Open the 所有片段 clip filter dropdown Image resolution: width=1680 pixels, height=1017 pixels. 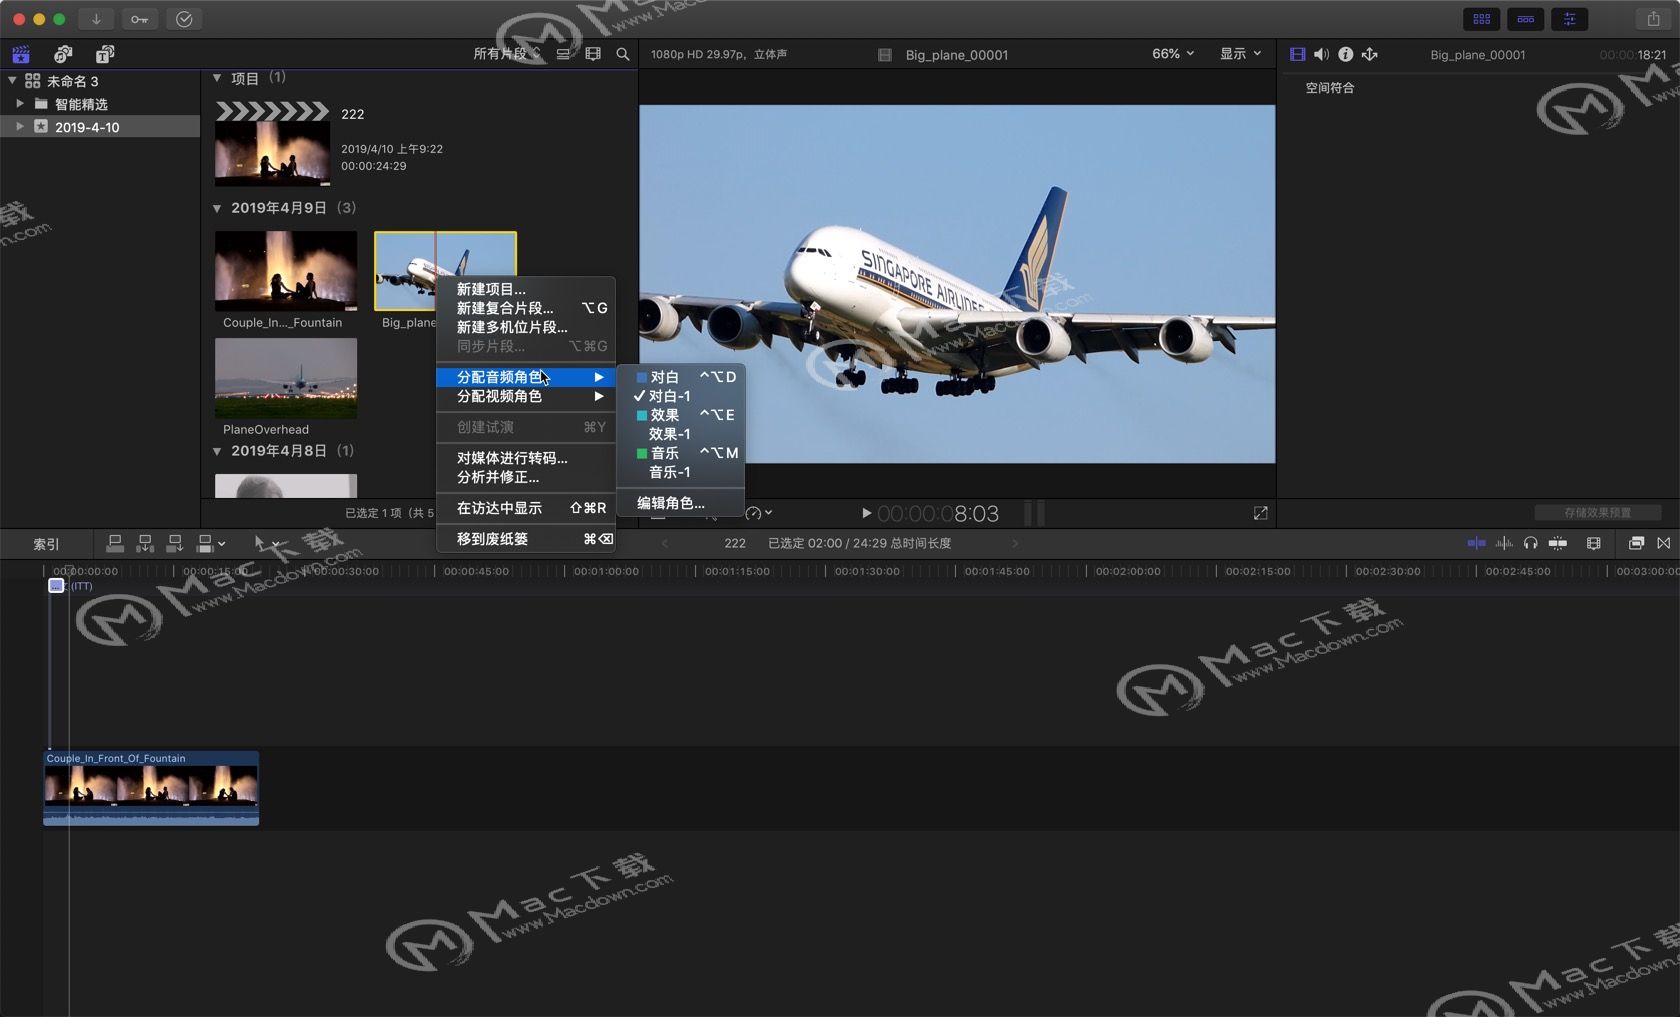click(507, 54)
